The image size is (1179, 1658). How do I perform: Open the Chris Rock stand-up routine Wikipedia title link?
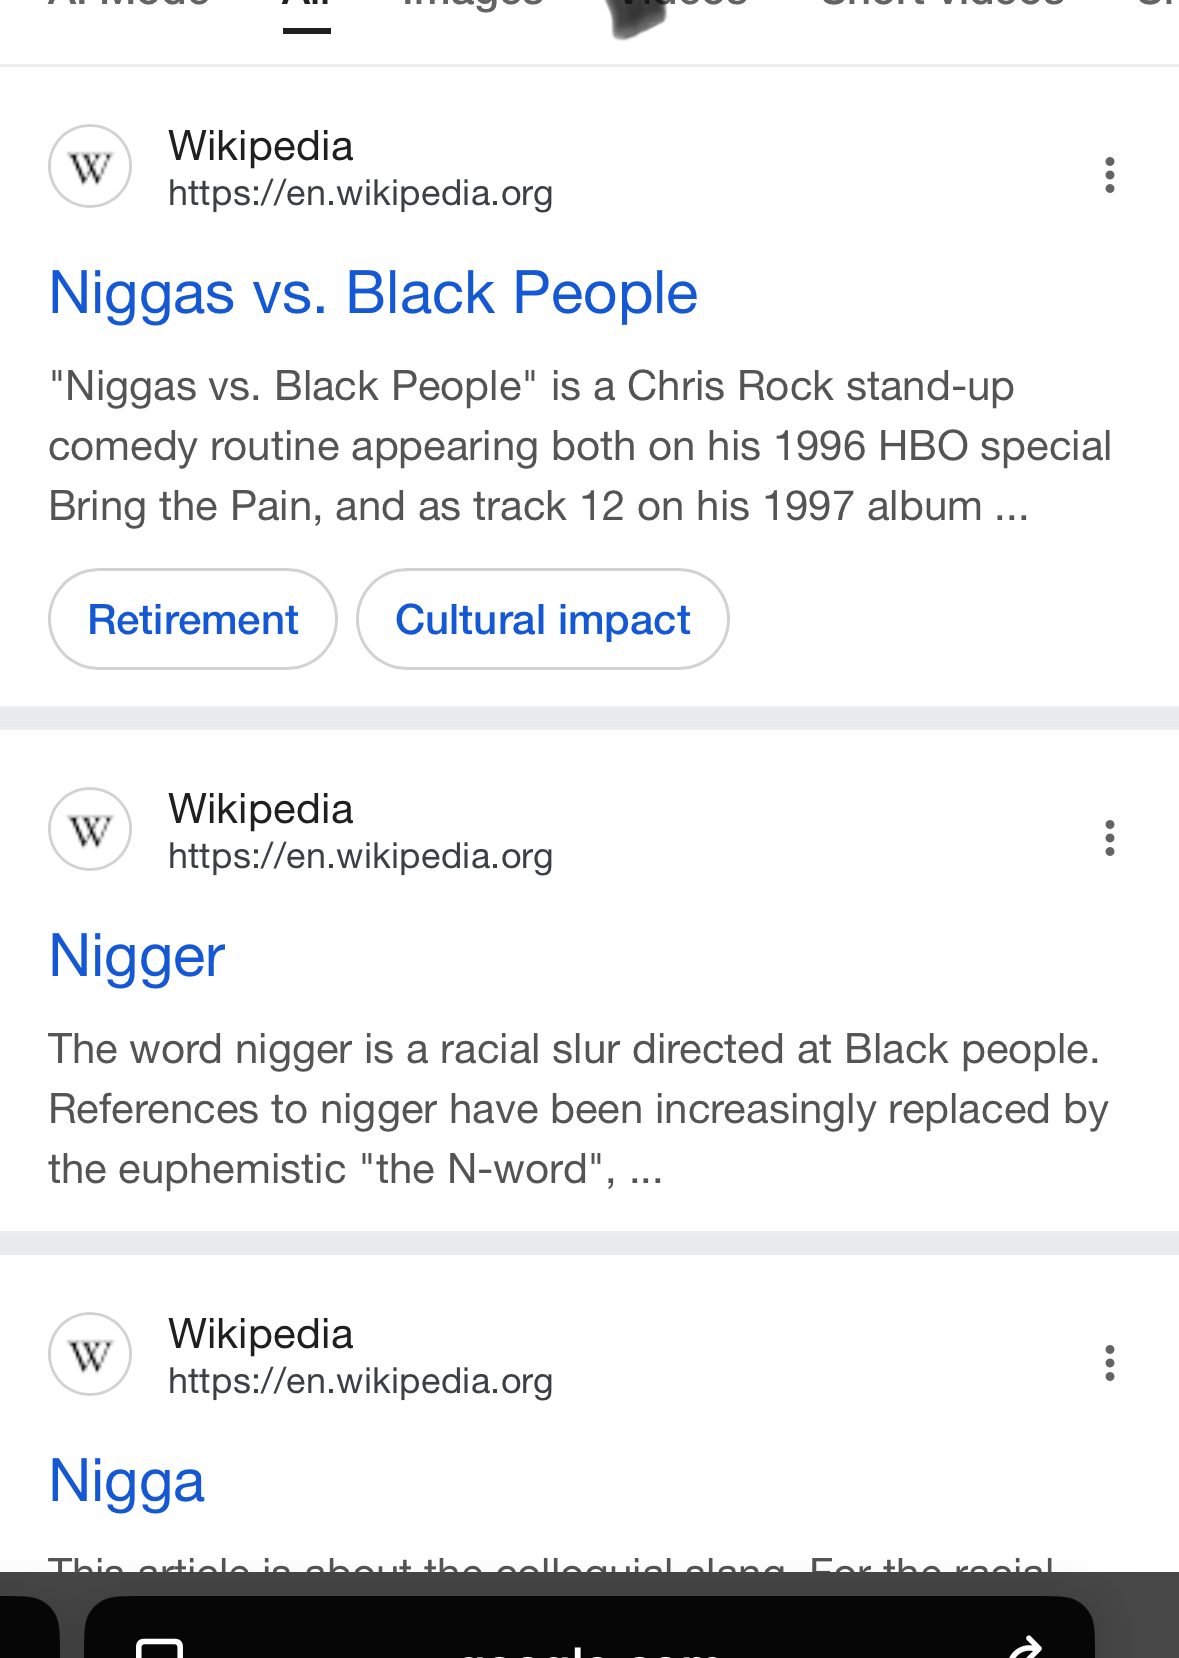373,293
